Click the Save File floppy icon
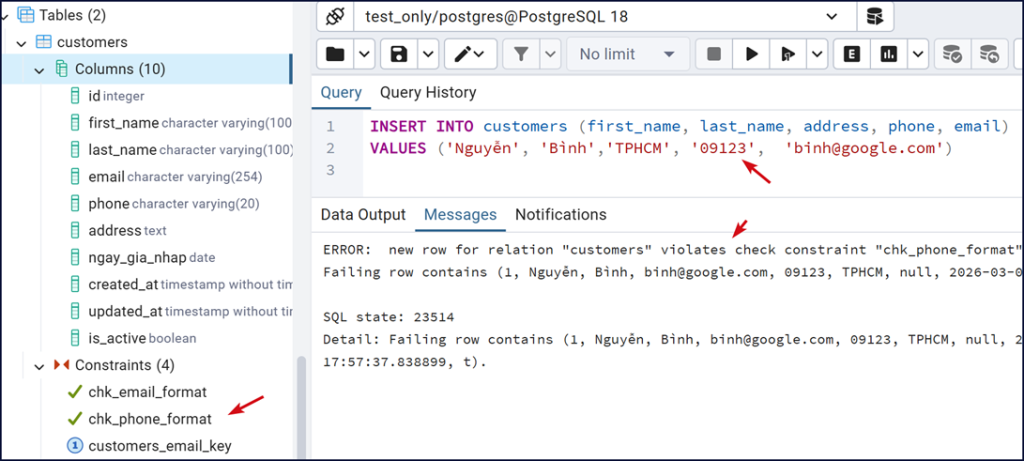1024x461 pixels. click(399, 54)
